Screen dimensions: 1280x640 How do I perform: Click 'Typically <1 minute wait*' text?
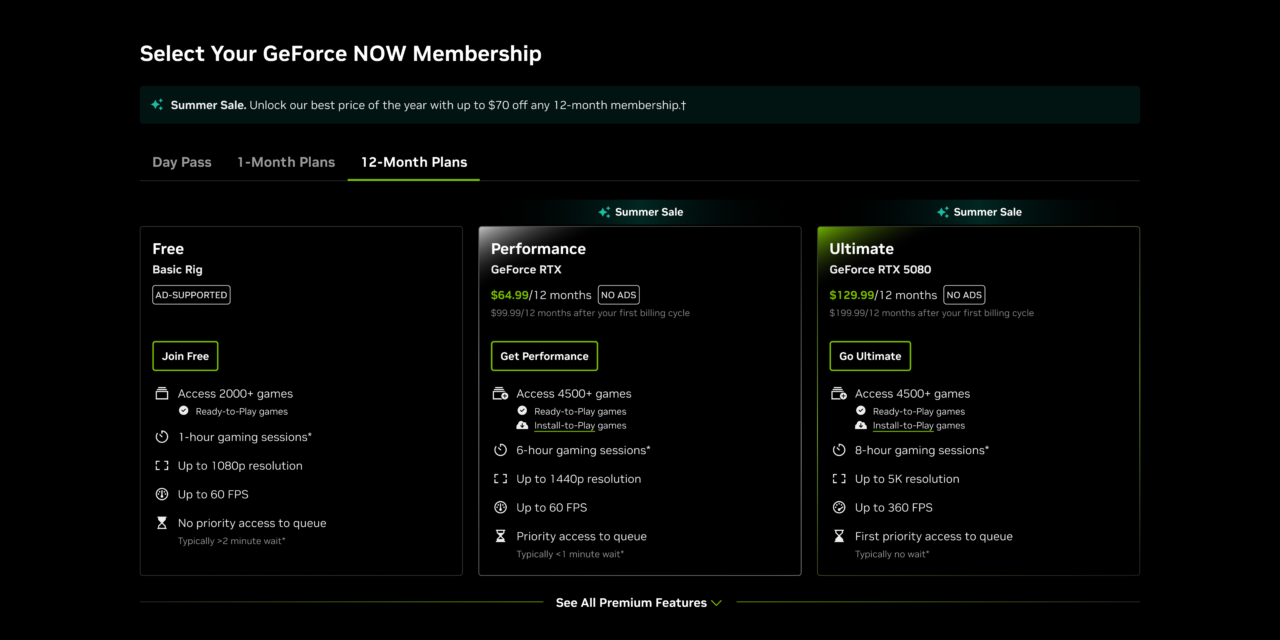pyautogui.click(x=570, y=554)
